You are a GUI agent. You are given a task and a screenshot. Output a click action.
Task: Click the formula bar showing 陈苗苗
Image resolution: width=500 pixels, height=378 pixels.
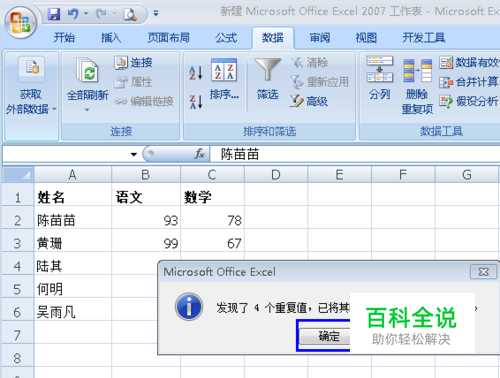355,154
